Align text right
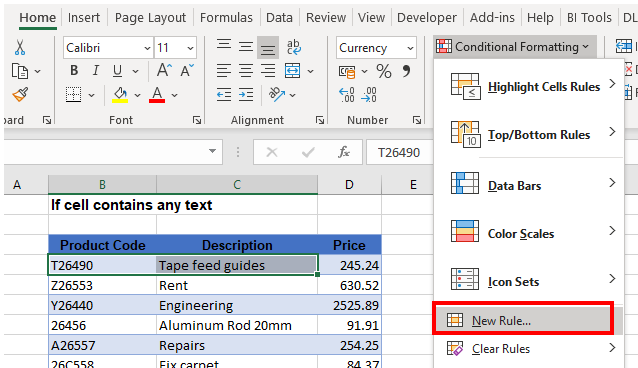Image resolution: width=638 pixels, height=368 pixels. (x=268, y=71)
